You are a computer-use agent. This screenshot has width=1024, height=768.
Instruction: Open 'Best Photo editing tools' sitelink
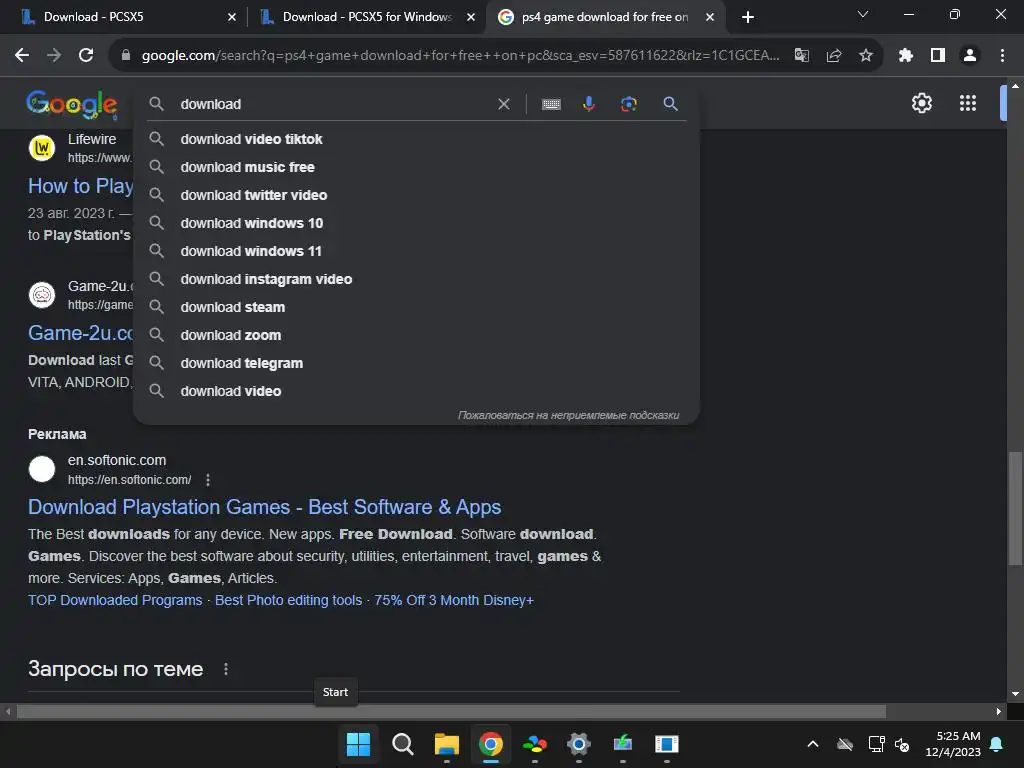point(288,600)
